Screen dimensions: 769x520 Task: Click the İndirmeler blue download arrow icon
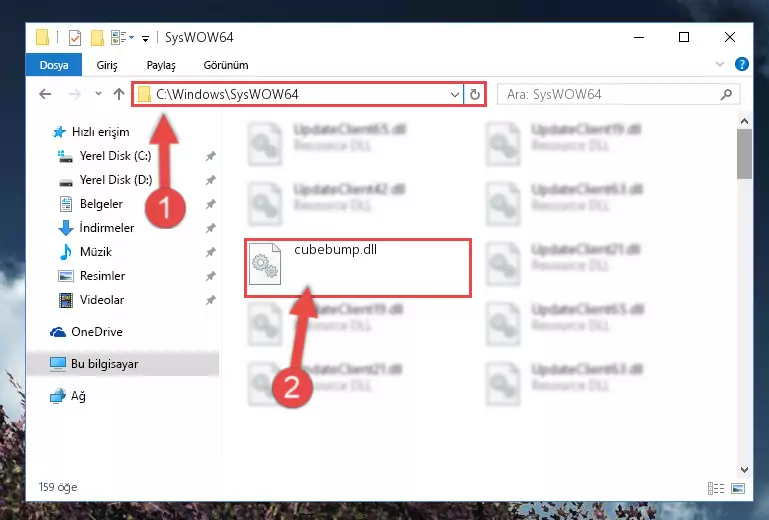[x=66, y=228]
